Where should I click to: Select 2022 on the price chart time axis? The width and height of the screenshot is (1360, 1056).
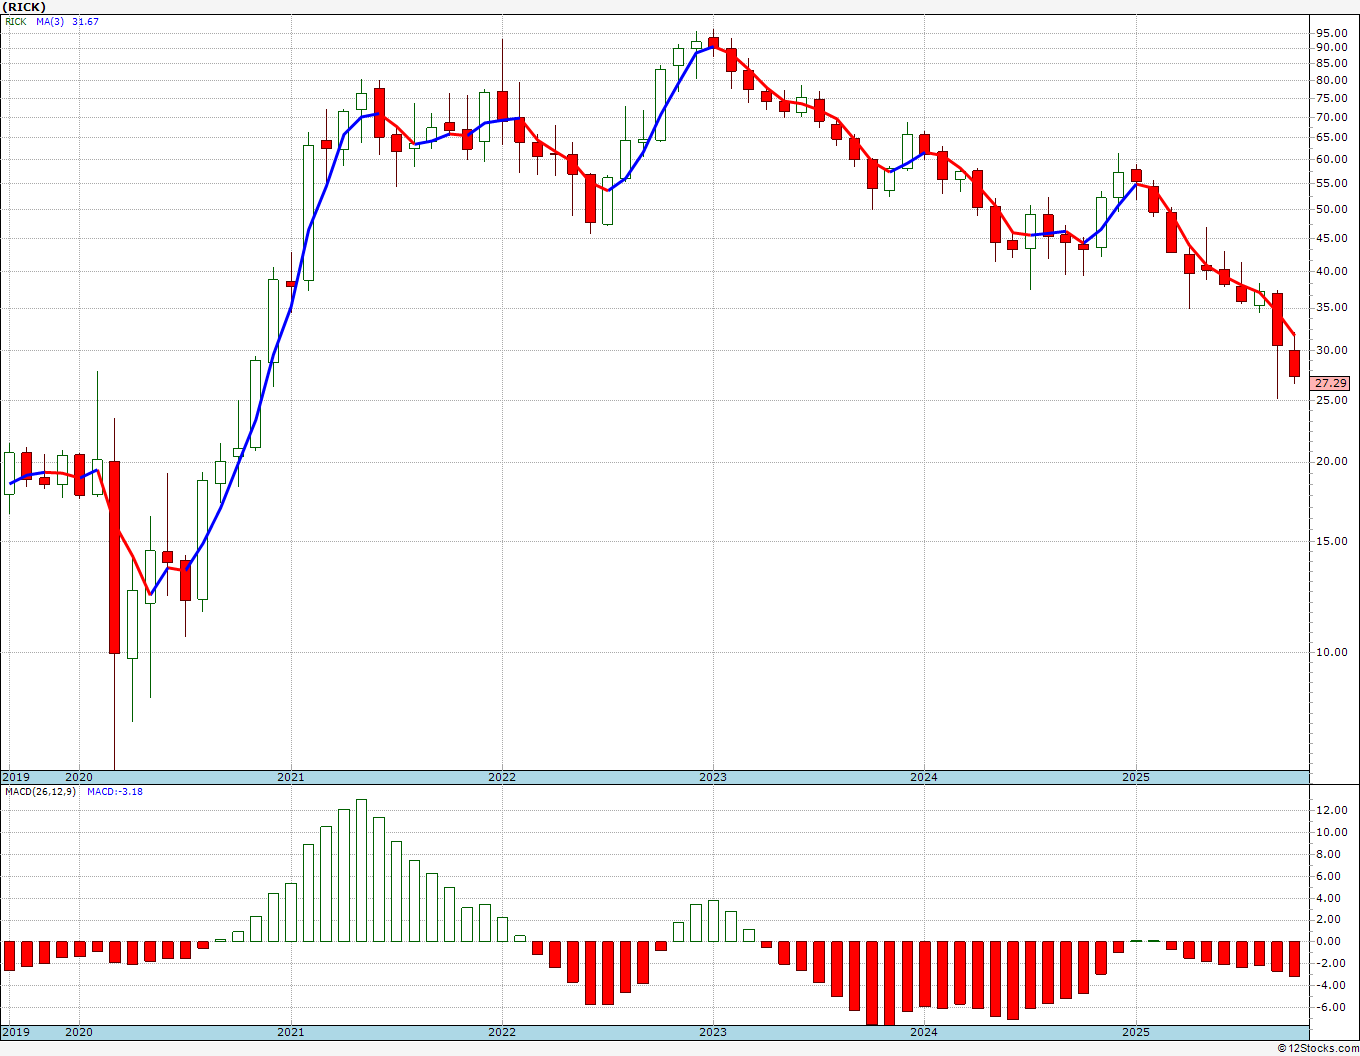(502, 777)
